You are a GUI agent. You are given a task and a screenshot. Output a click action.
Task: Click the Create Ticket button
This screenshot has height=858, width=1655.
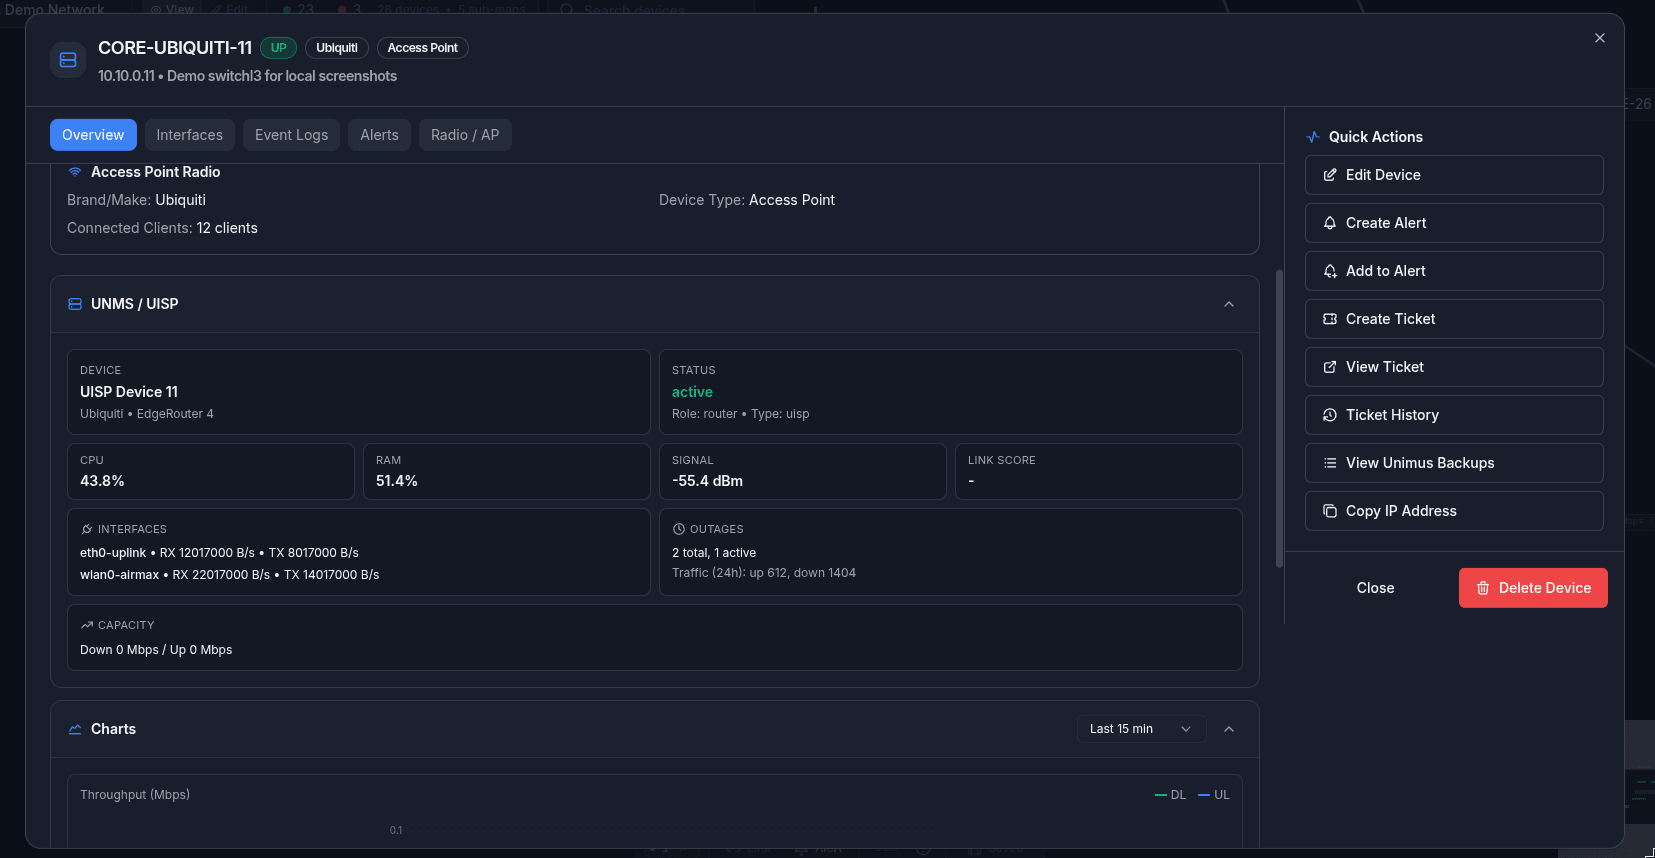click(x=1454, y=319)
